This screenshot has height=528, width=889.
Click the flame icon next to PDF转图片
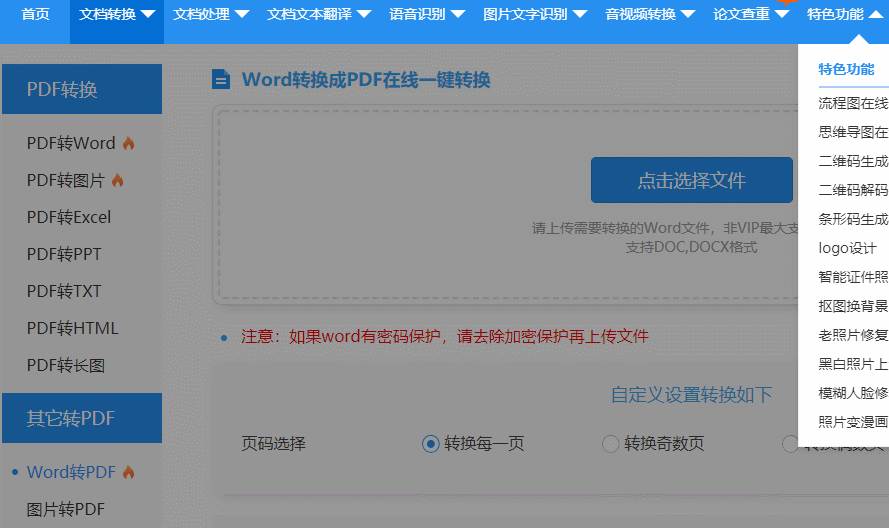coord(117,180)
